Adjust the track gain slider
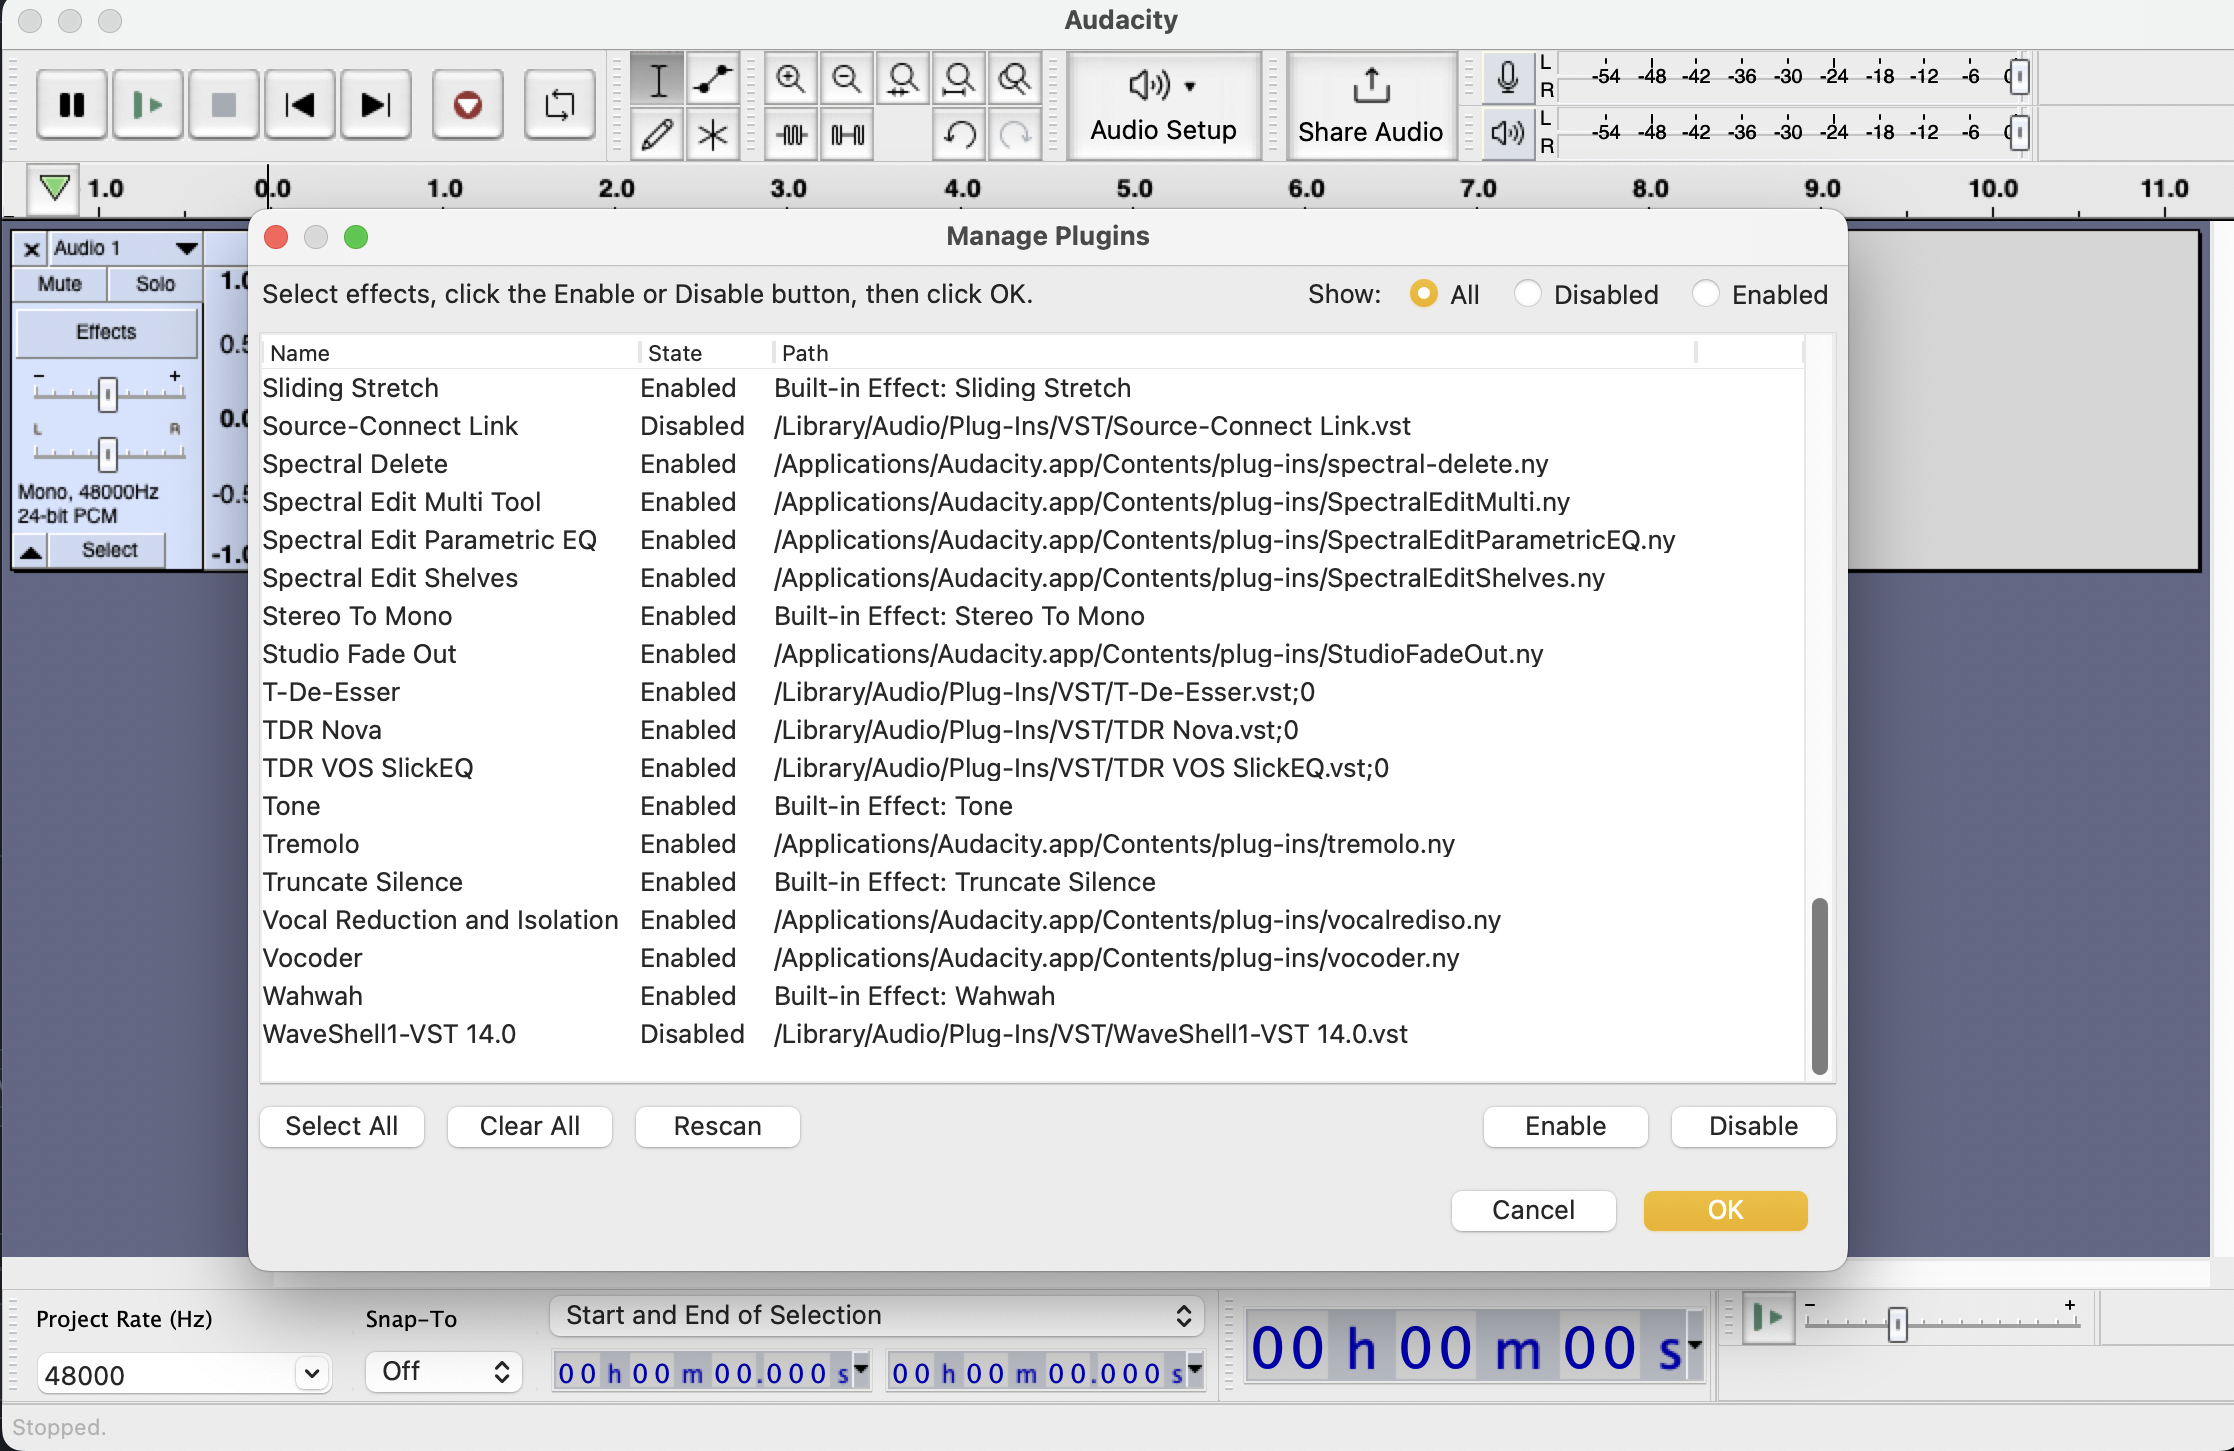This screenshot has width=2234, height=1451. pos(107,393)
